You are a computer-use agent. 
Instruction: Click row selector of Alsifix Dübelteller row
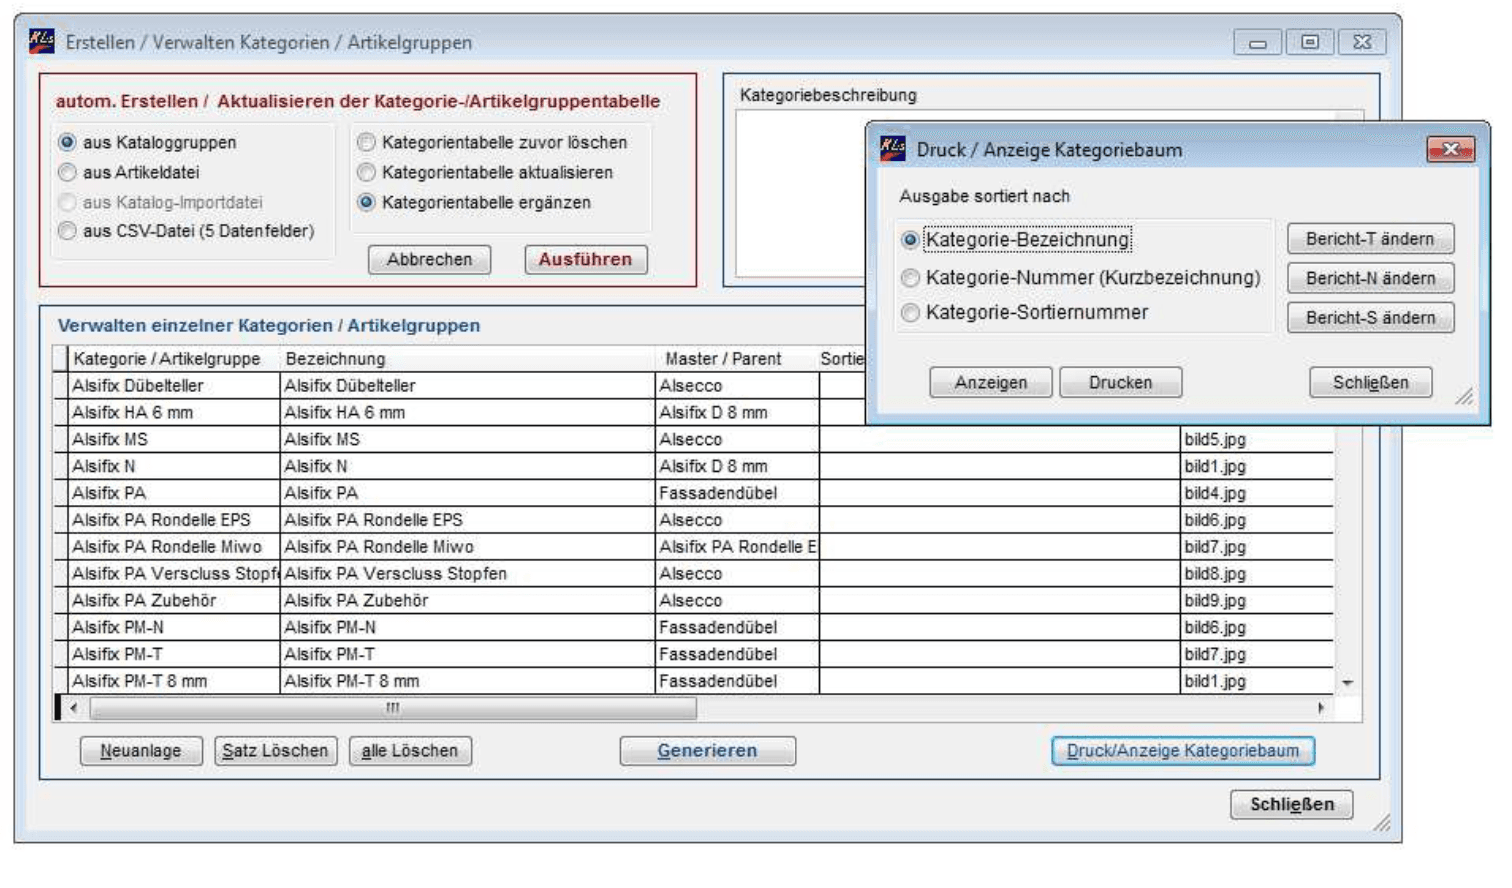pos(60,385)
